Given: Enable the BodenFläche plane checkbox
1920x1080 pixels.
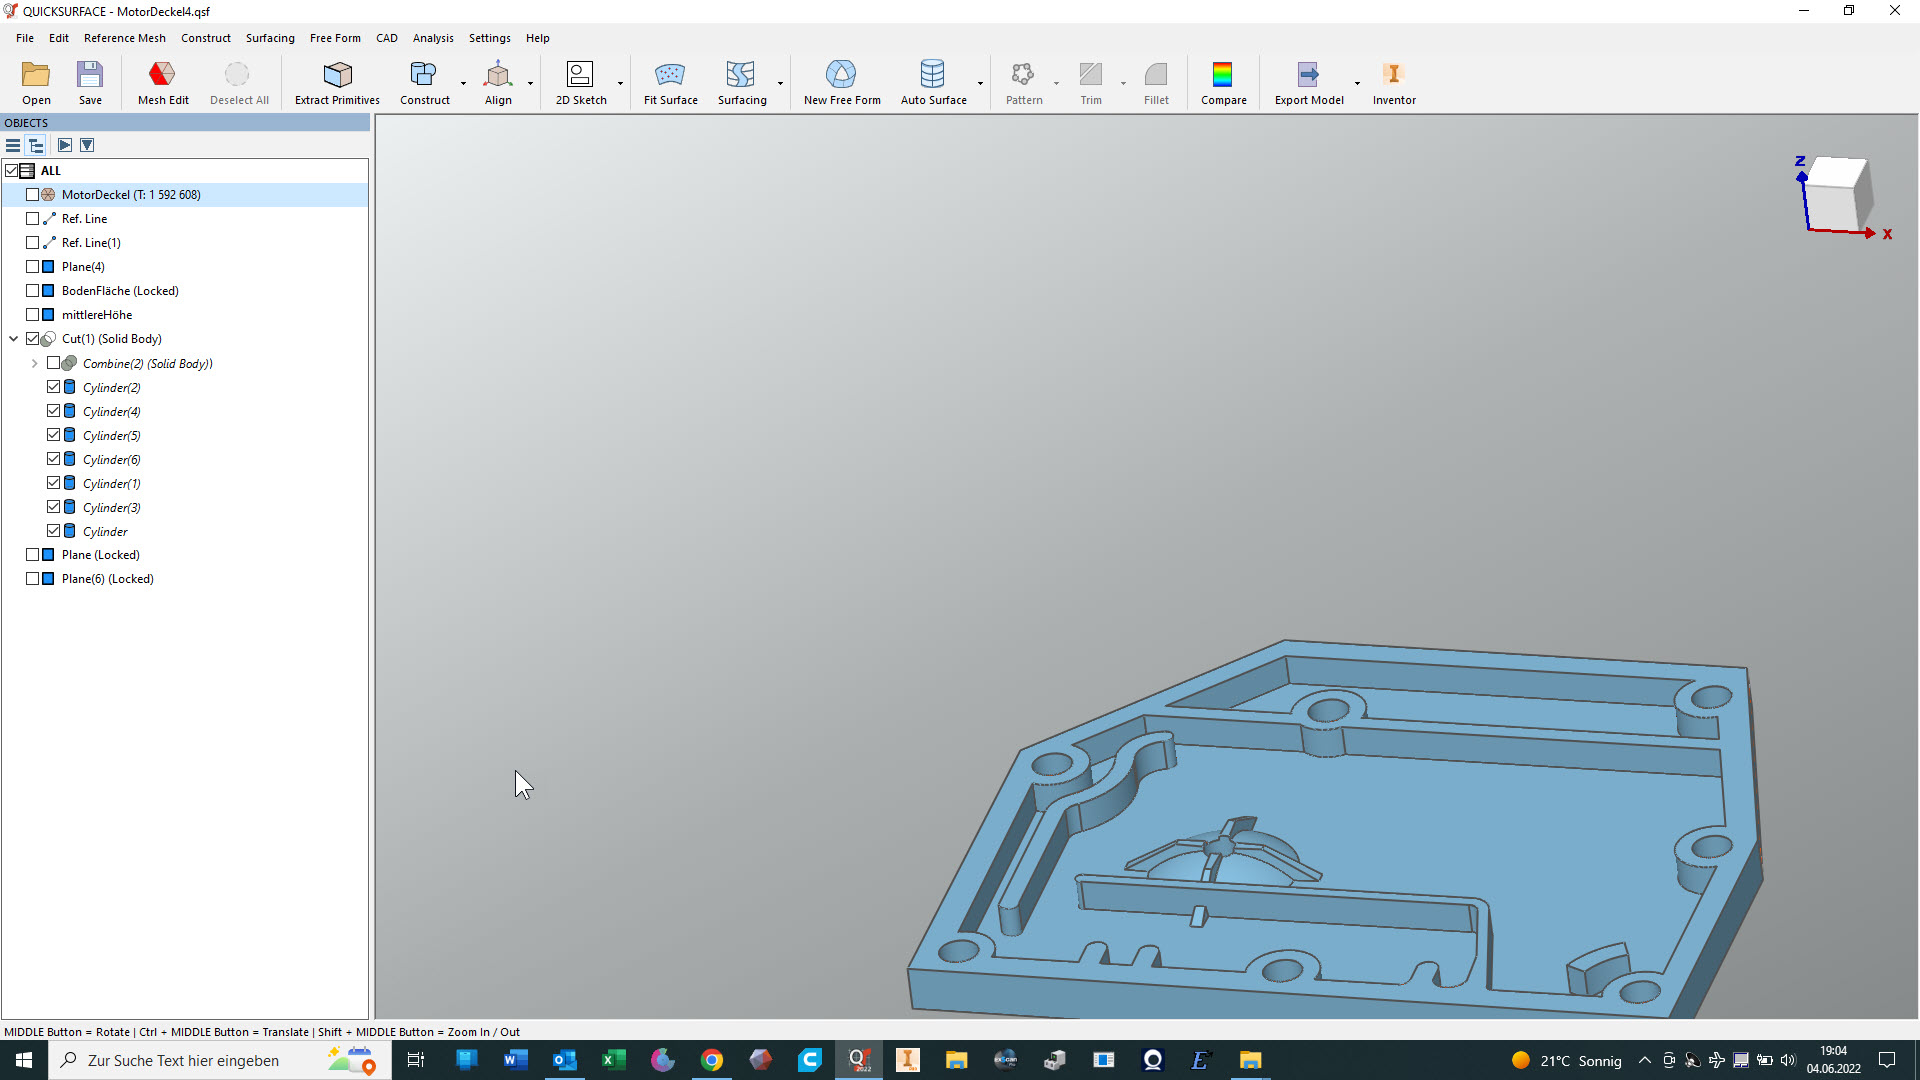Looking at the screenshot, I should point(33,291).
